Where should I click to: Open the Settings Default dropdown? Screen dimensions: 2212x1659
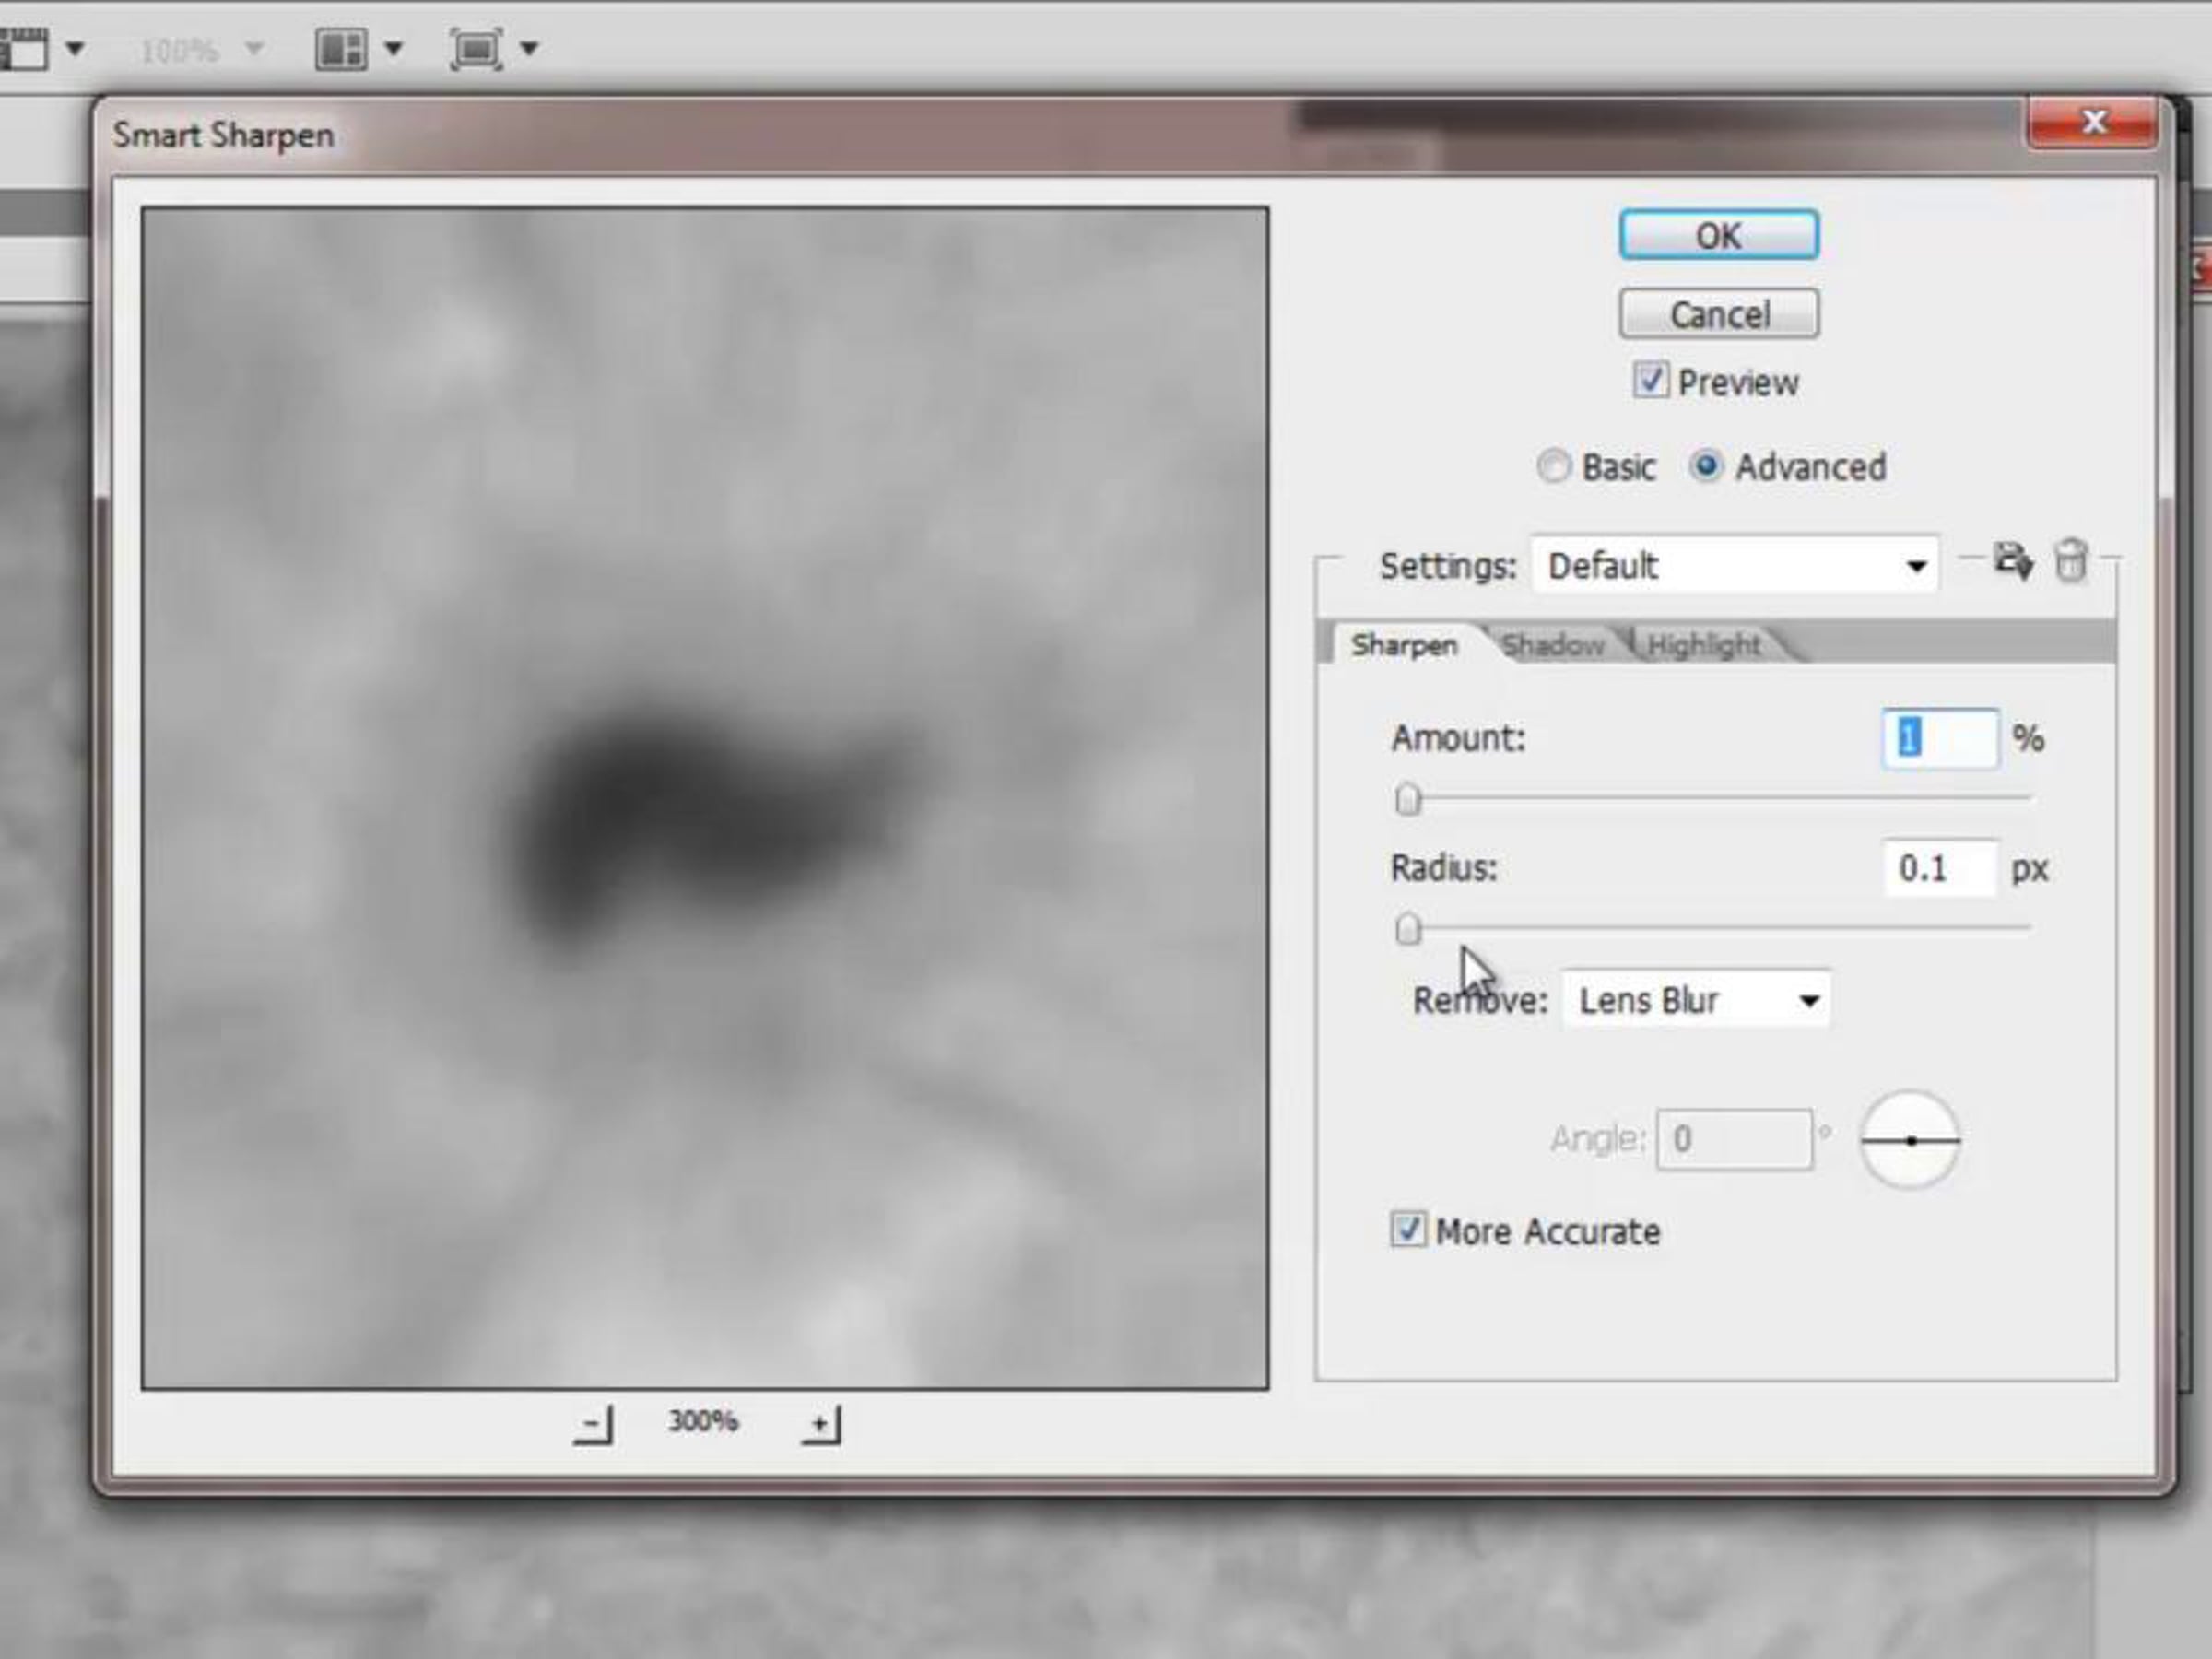click(x=1735, y=566)
